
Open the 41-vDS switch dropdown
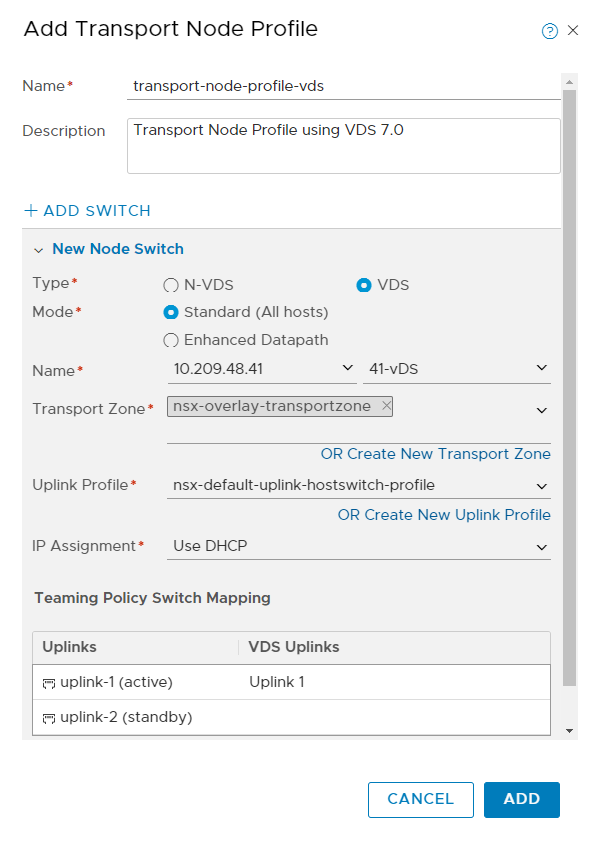coord(457,369)
